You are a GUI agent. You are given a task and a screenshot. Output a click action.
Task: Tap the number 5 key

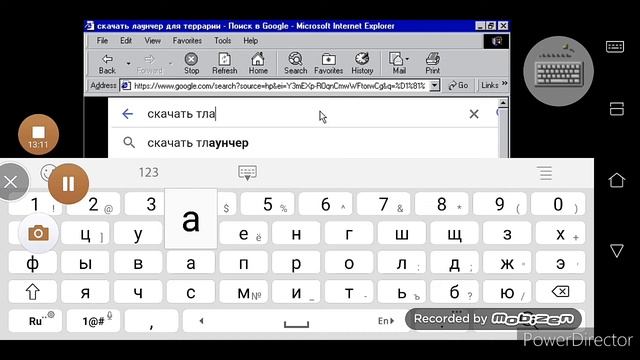point(268,204)
